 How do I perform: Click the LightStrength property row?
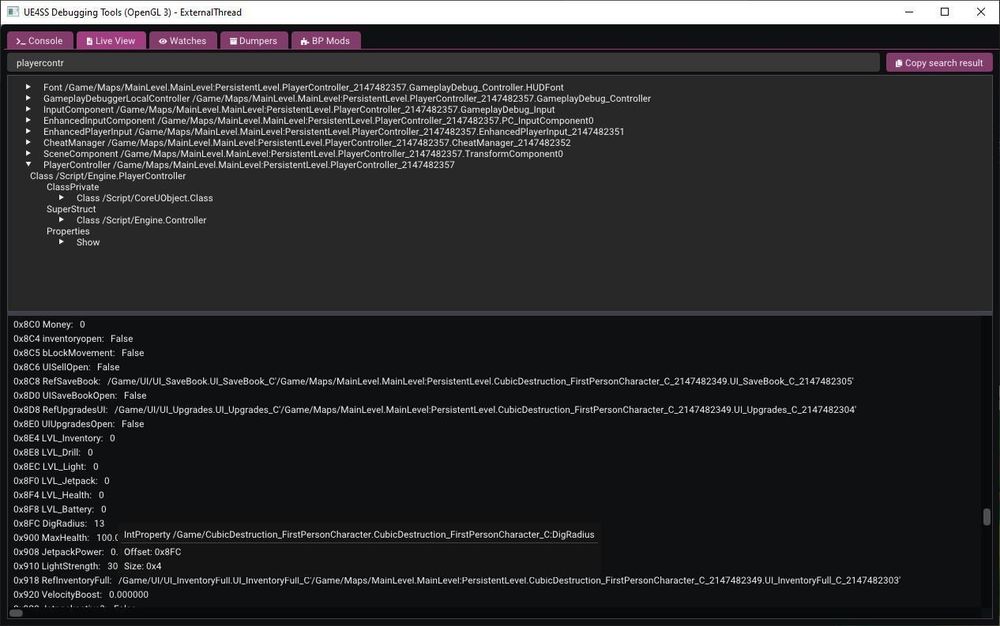click(66, 566)
